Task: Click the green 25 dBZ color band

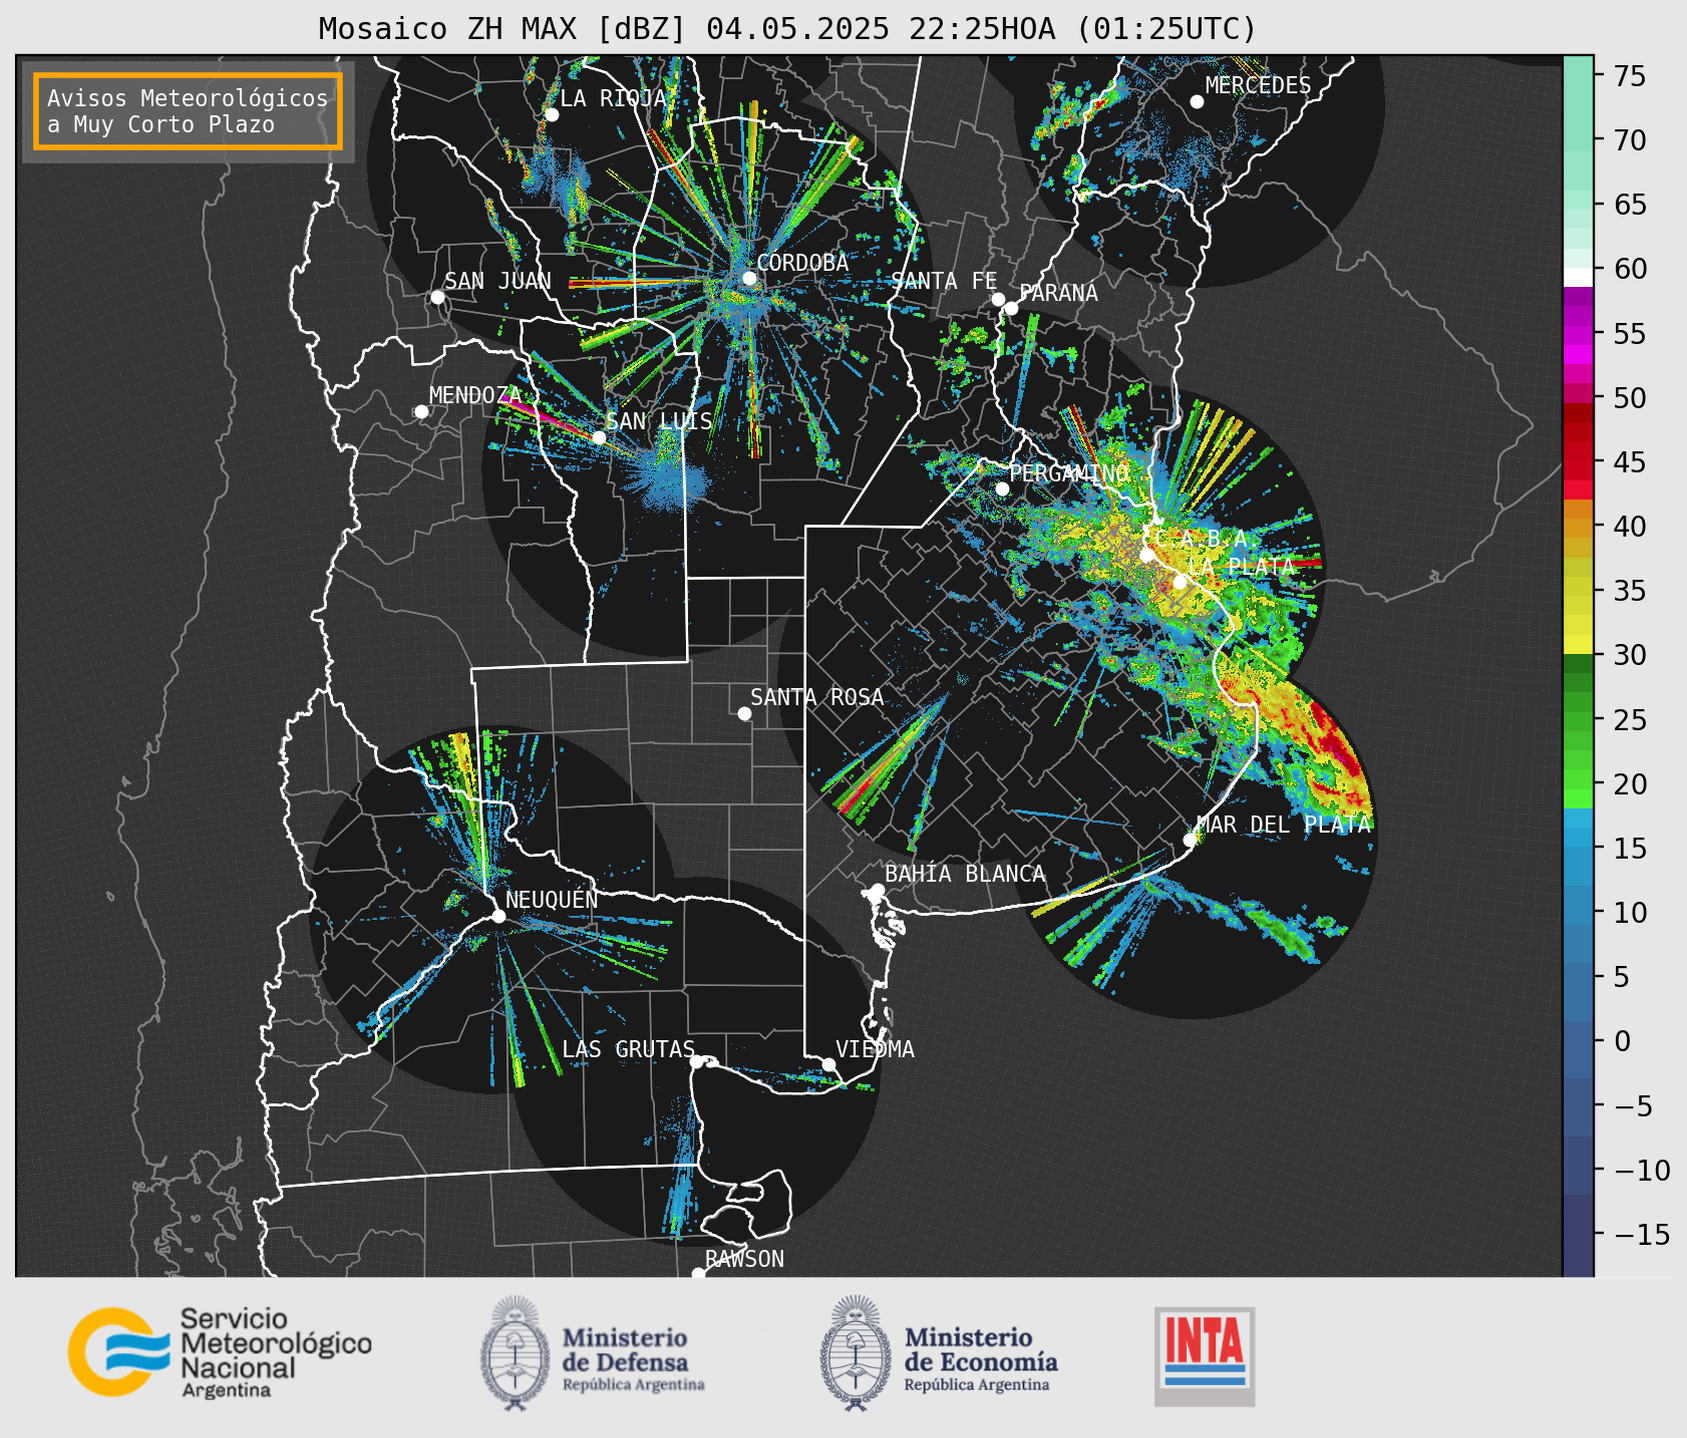Action: point(1578,721)
